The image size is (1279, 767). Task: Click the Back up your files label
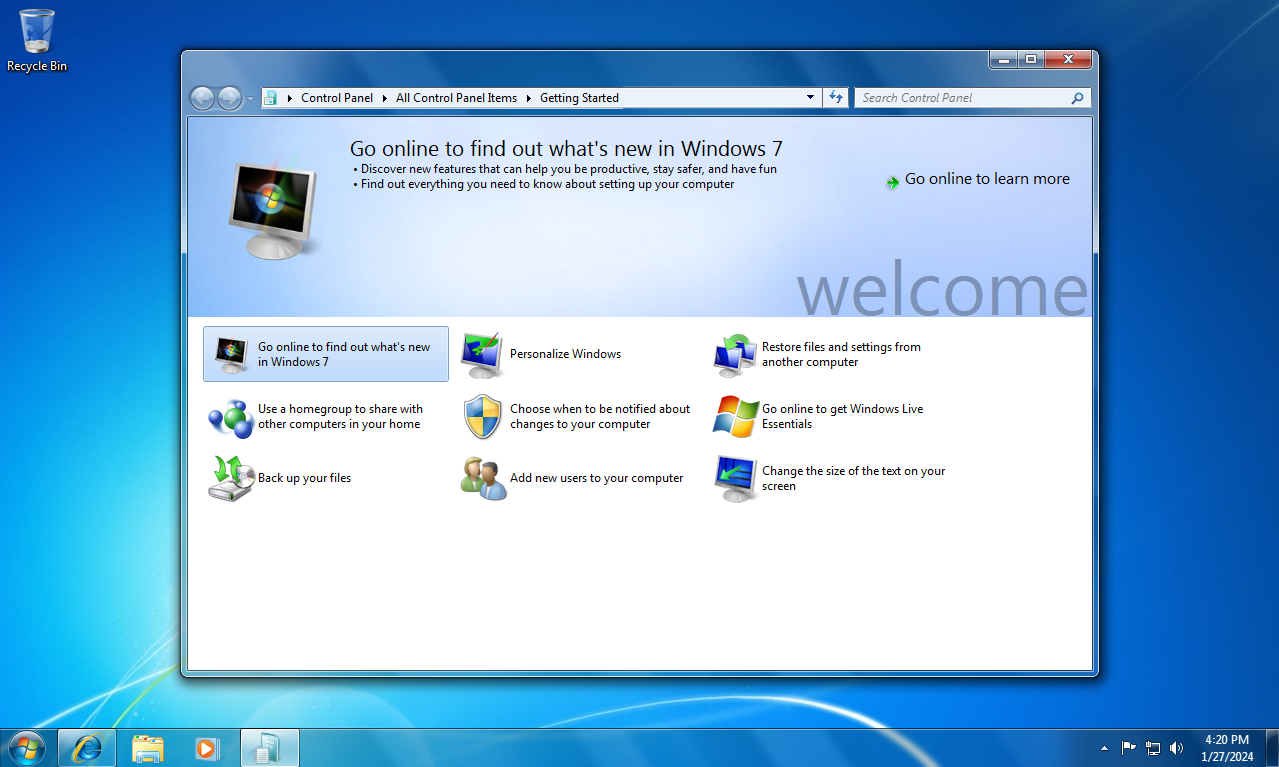coord(304,478)
